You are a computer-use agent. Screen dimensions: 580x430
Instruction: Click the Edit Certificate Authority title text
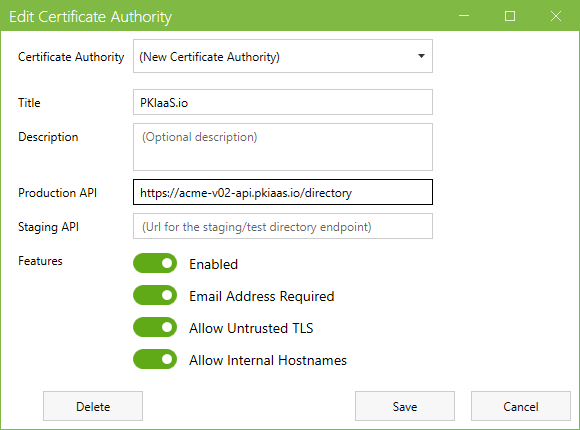tap(91, 17)
